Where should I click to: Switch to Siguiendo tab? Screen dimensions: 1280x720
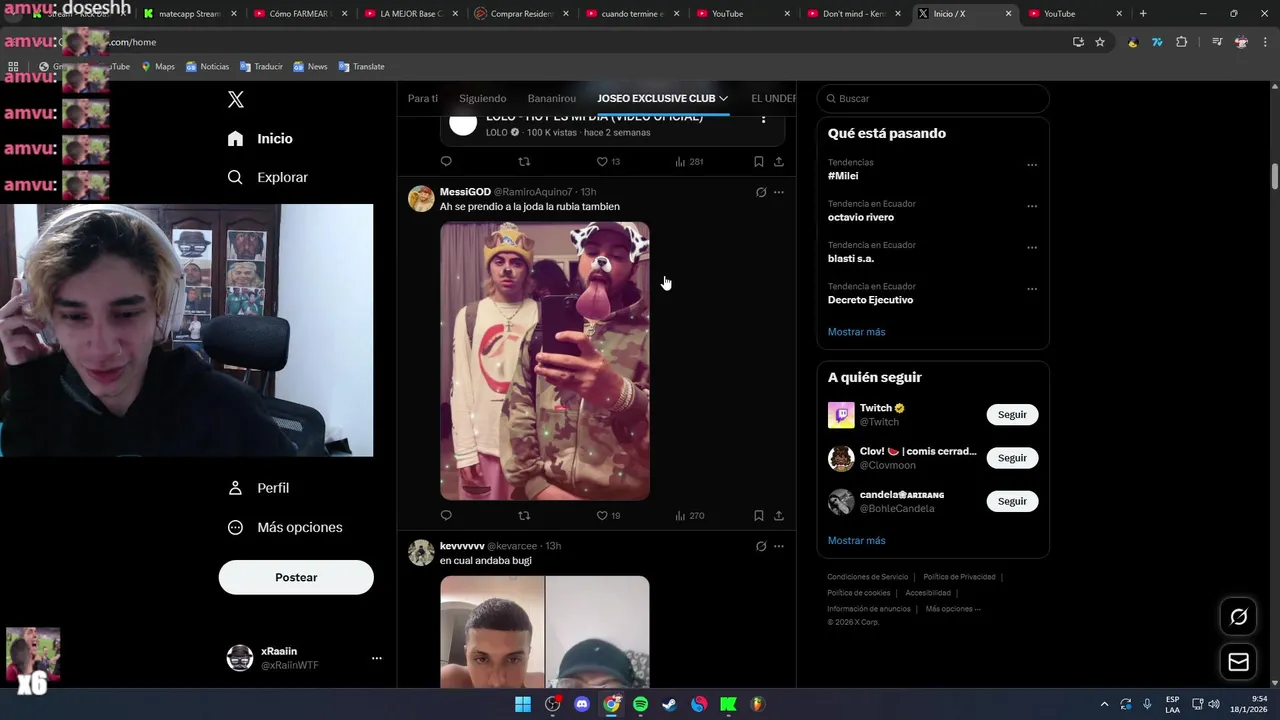pyautogui.click(x=483, y=98)
